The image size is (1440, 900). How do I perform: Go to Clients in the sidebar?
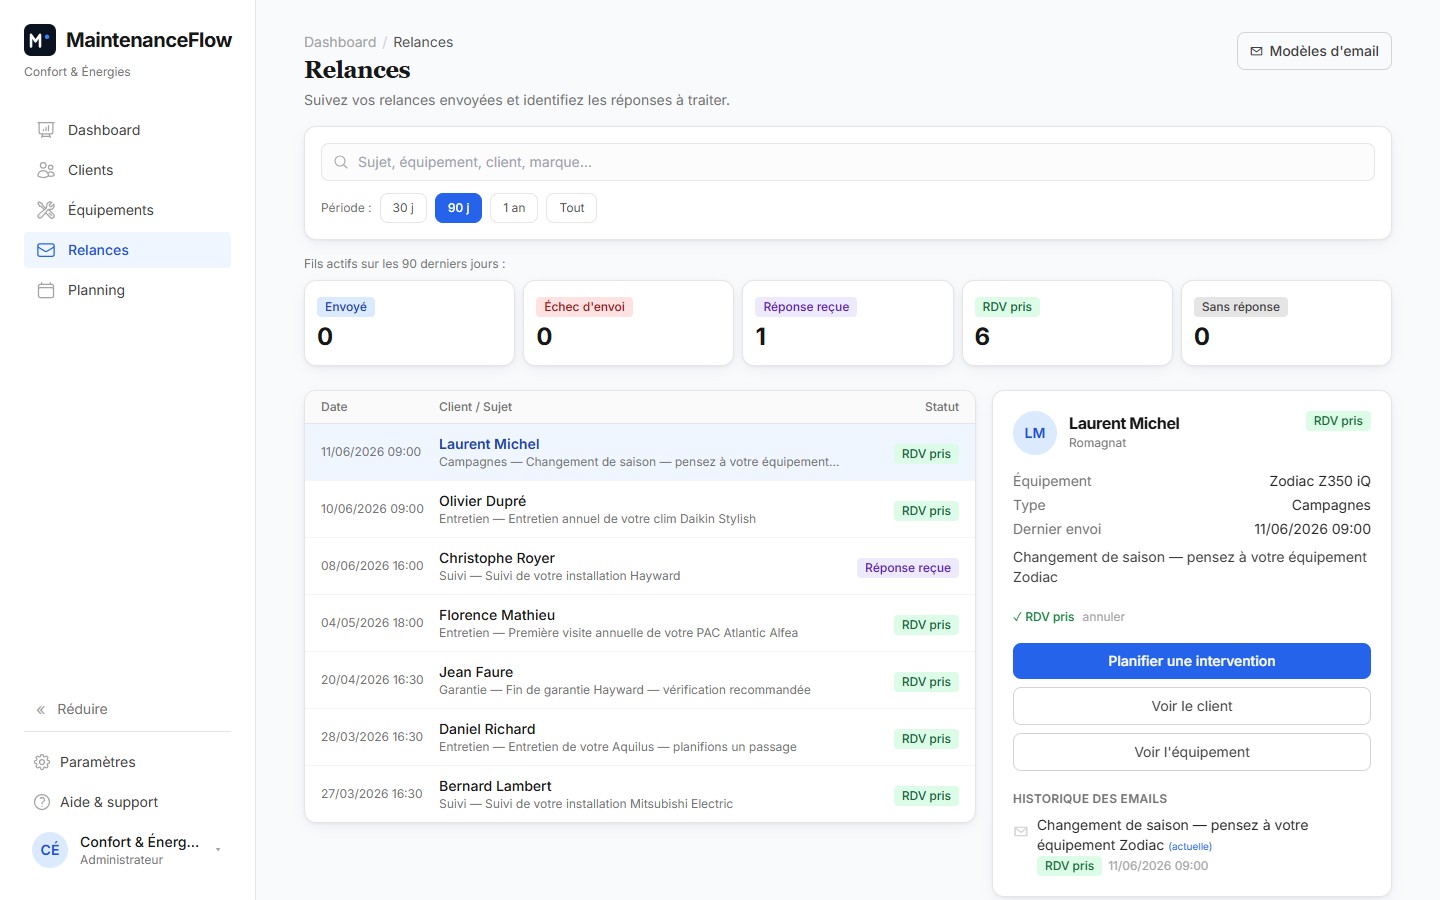[x=127, y=170]
